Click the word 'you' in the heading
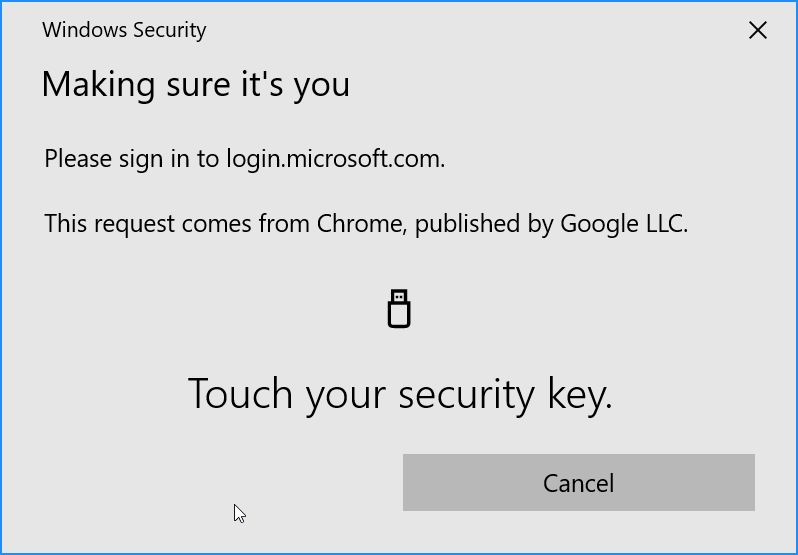This screenshot has width=798, height=555. pyautogui.click(x=321, y=86)
